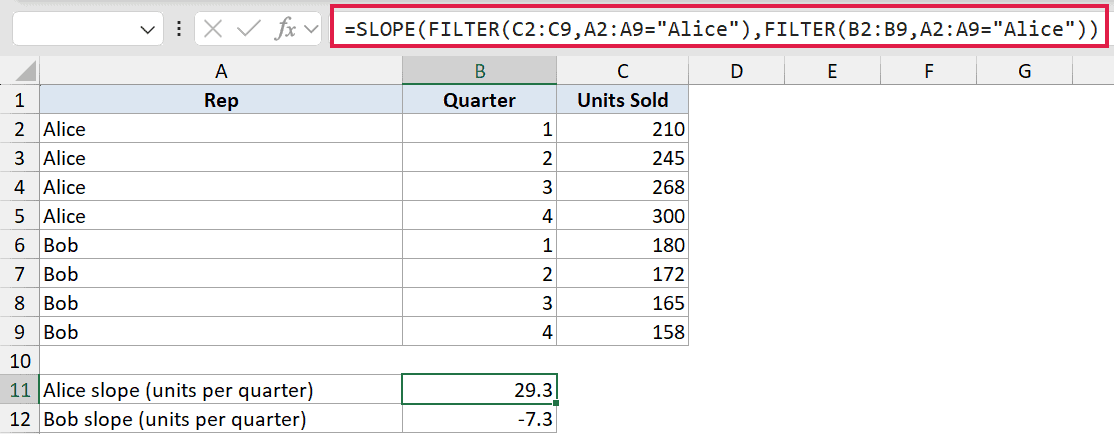
Task: Click the Enter checkmark formula icon
Action: pos(249,29)
